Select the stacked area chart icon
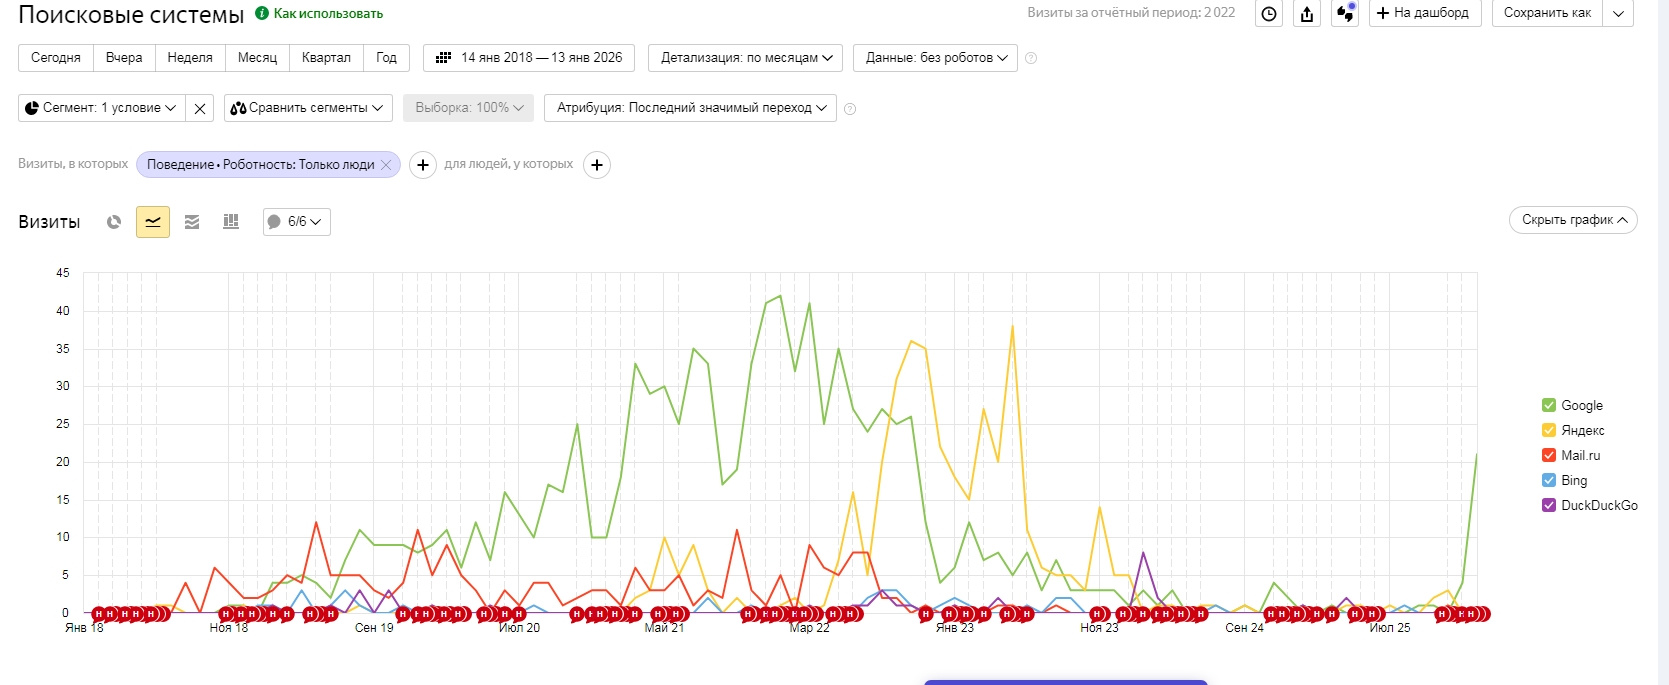This screenshot has width=1669, height=685. [192, 222]
